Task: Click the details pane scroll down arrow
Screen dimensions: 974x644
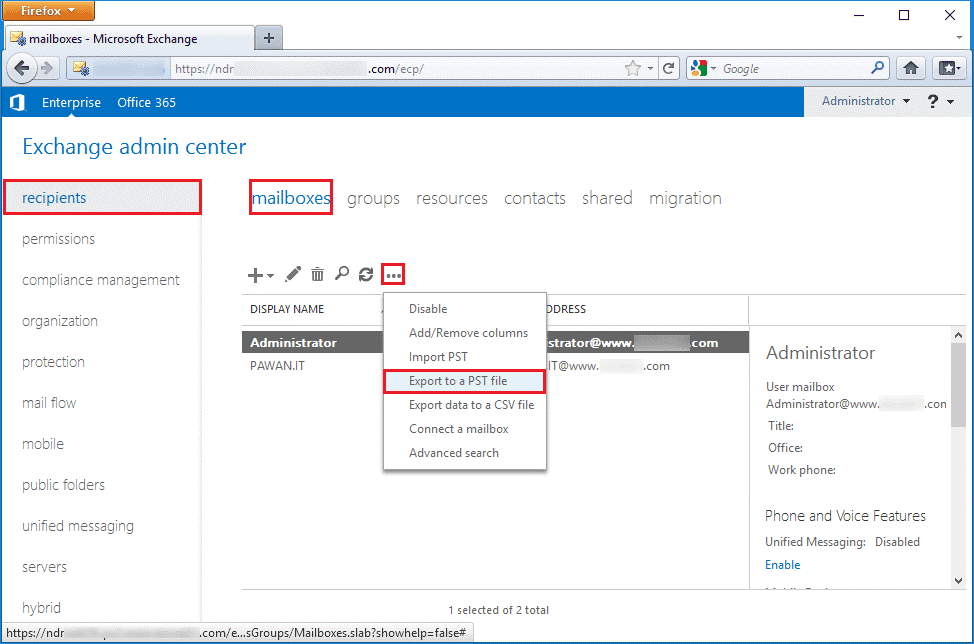Action: 958,581
